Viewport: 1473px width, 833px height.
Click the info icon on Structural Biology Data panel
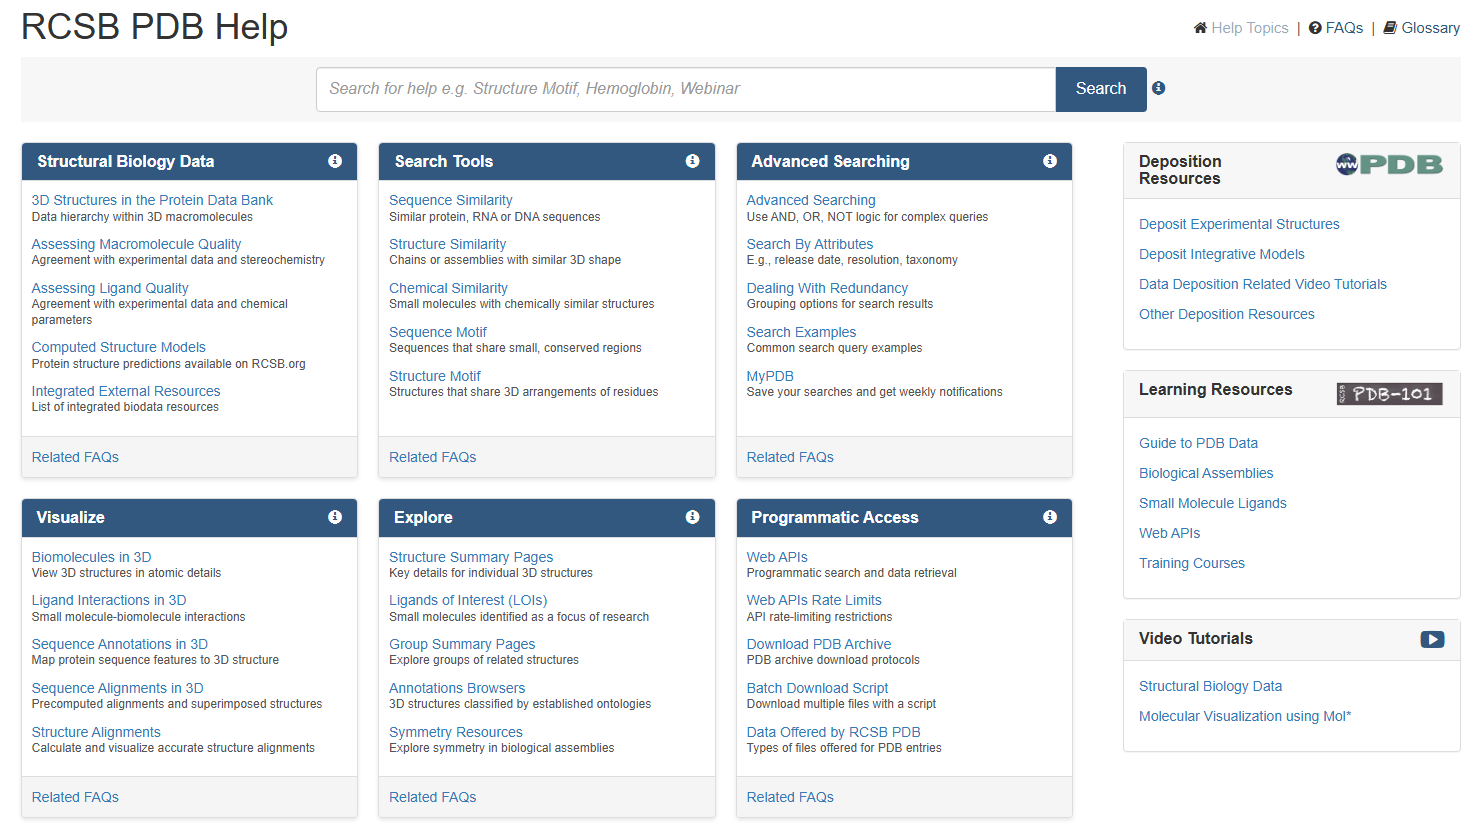335,160
